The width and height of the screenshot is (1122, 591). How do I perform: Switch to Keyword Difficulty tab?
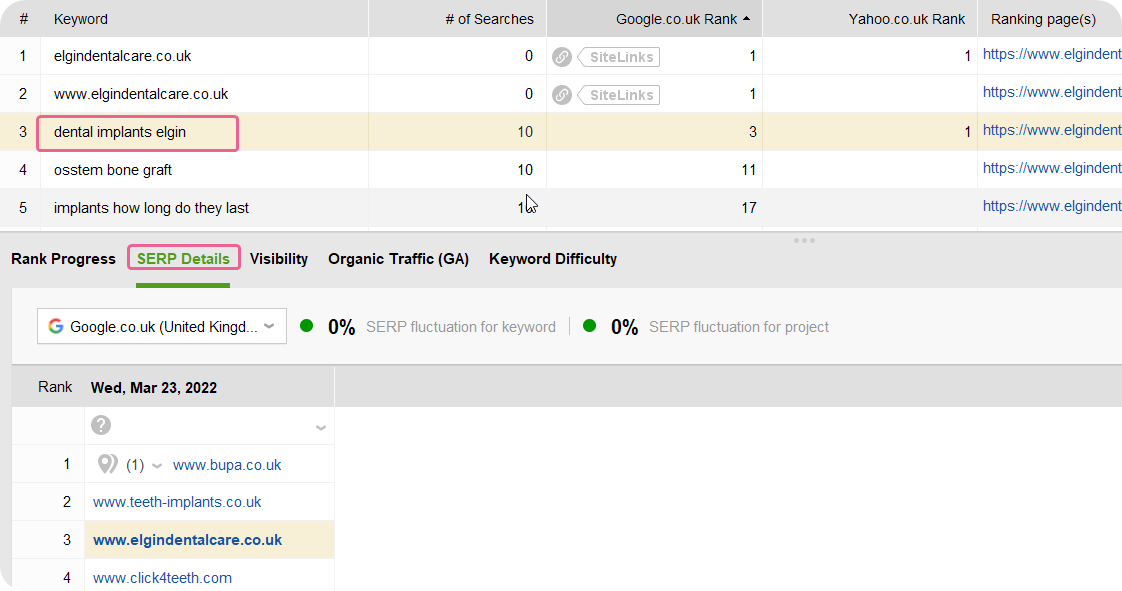click(553, 259)
